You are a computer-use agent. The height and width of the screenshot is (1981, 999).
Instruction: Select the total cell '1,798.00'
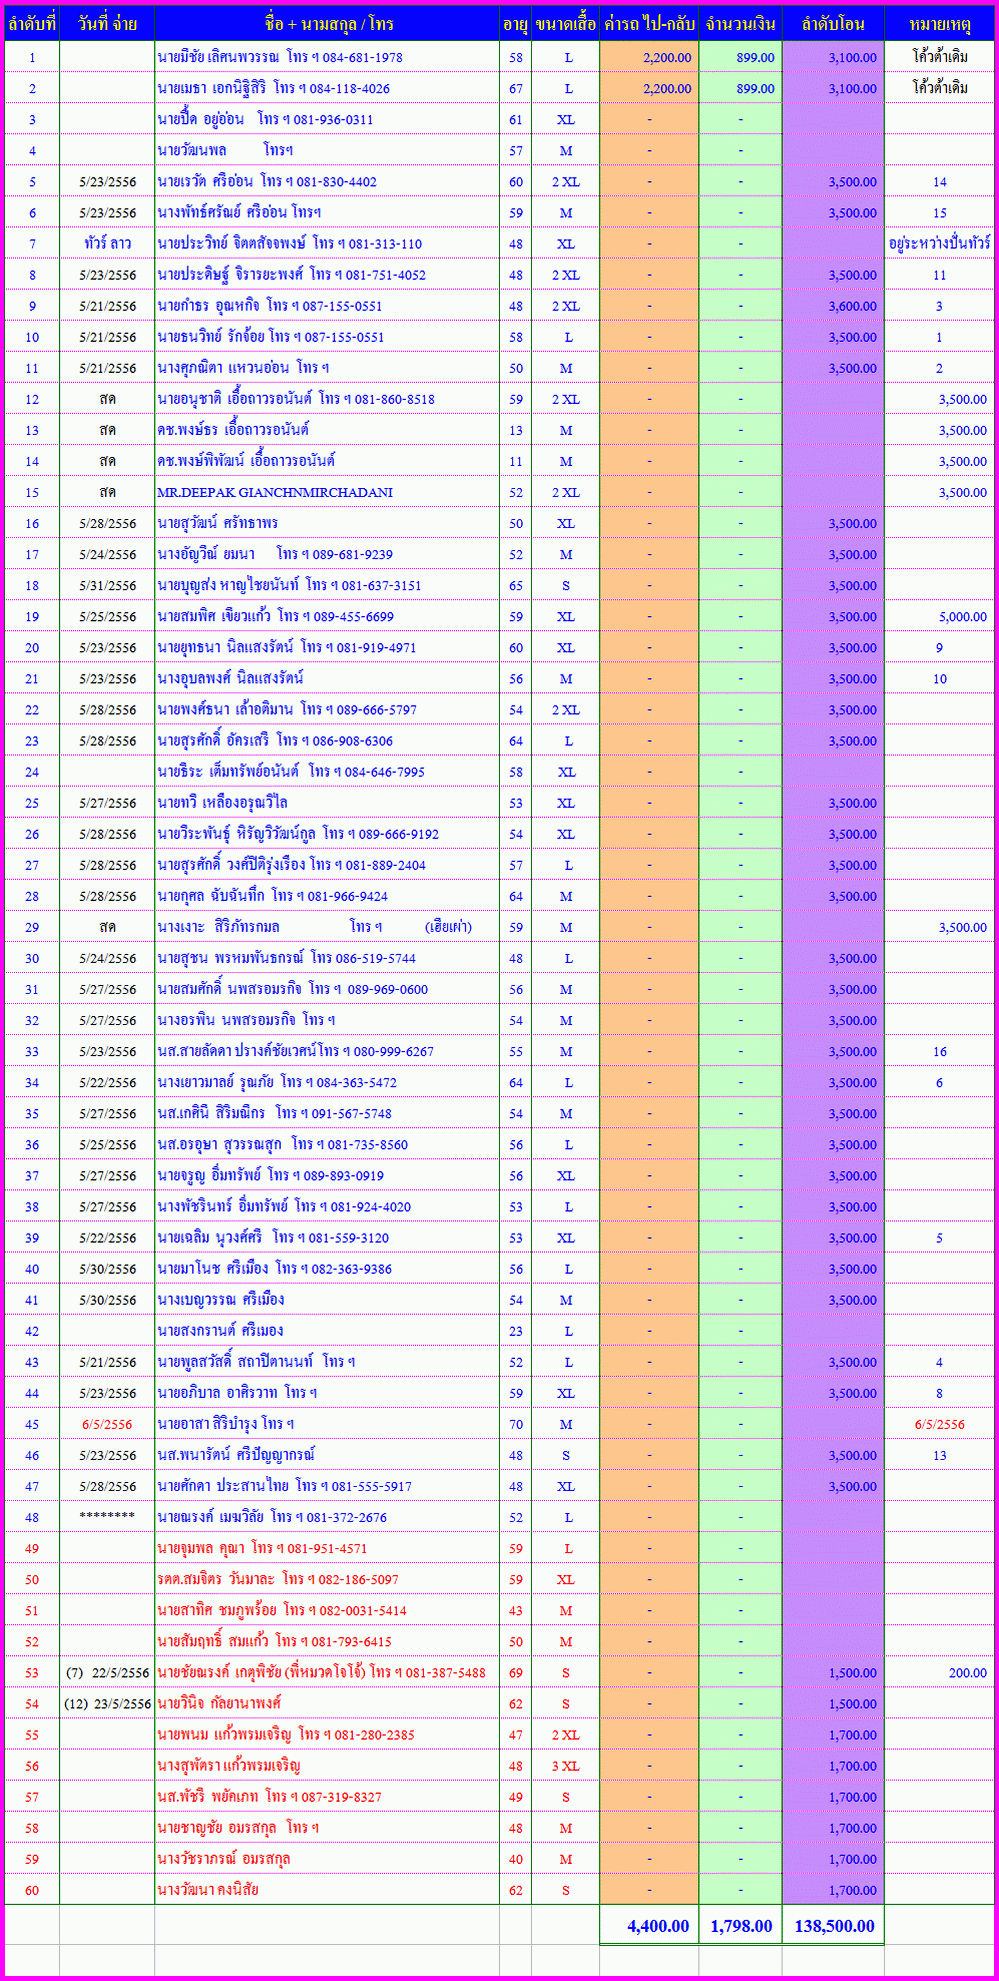click(740, 1925)
